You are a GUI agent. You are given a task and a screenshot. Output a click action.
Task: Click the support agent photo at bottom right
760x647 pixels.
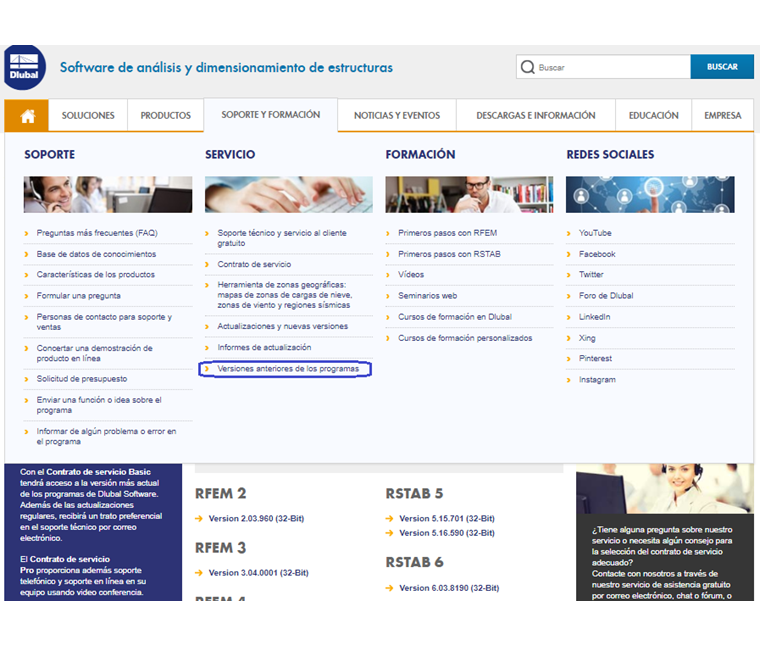point(665,489)
